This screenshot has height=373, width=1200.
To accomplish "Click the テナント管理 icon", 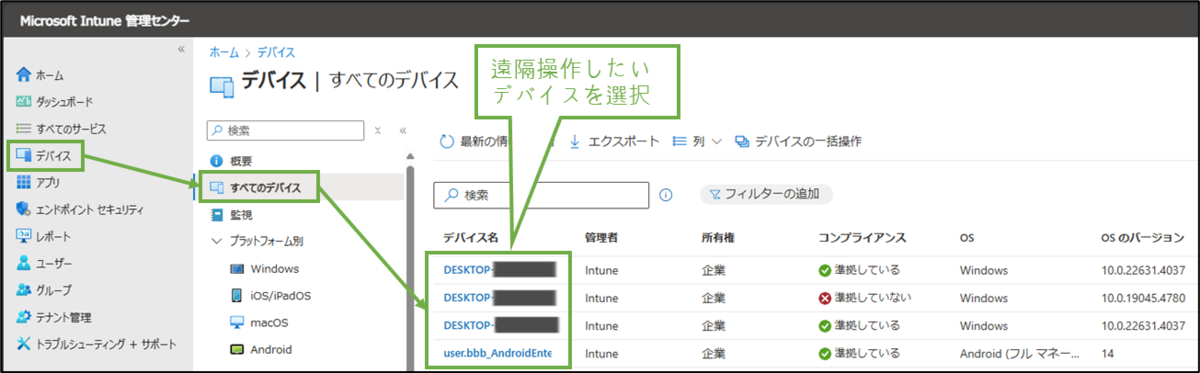I will tap(25, 318).
